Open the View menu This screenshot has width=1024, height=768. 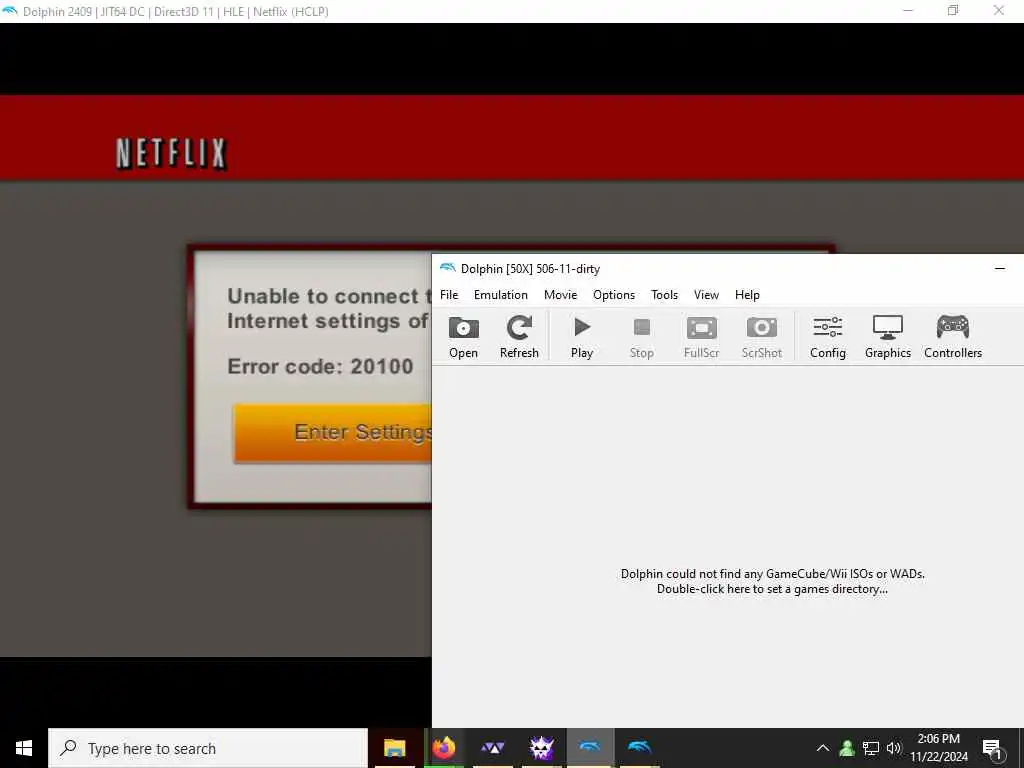[706, 295]
